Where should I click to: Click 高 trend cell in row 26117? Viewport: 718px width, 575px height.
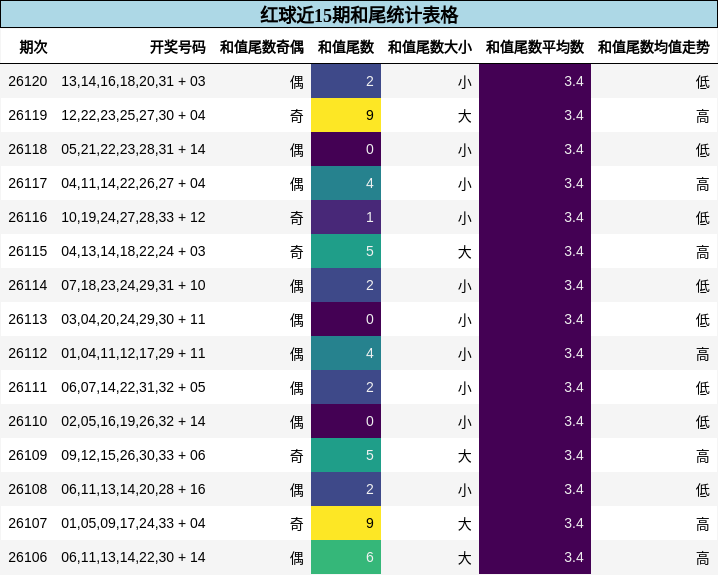click(x=703, y=184)
